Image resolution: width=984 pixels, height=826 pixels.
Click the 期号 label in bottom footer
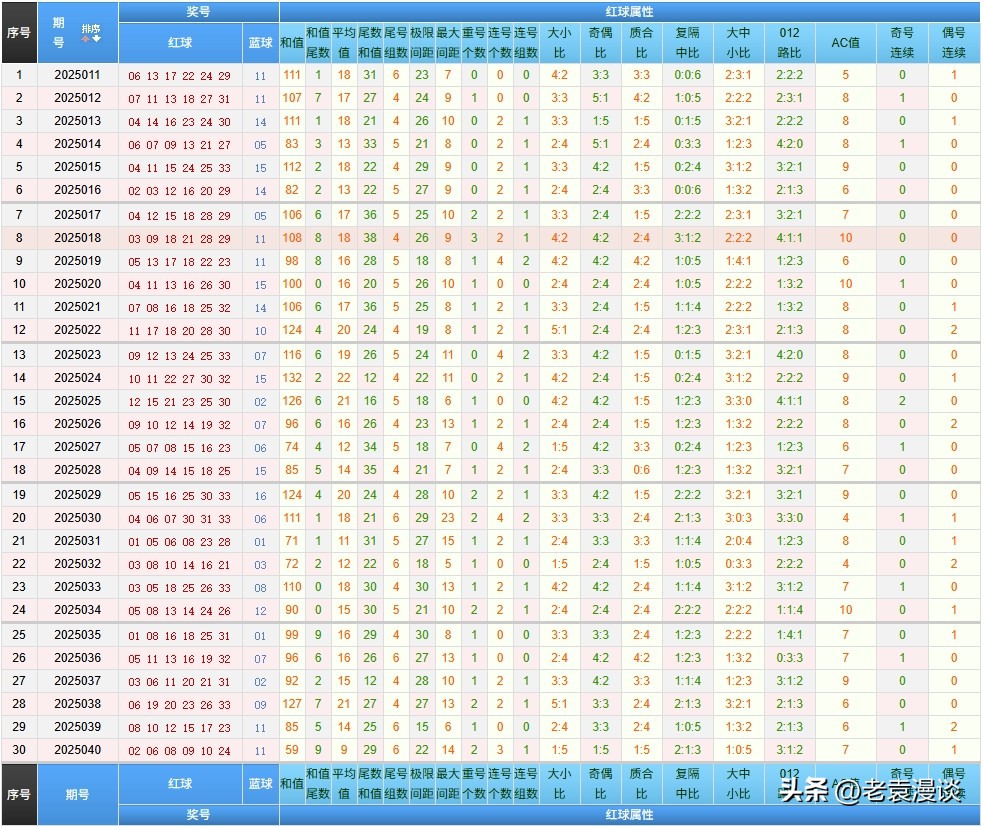point(78,794)
